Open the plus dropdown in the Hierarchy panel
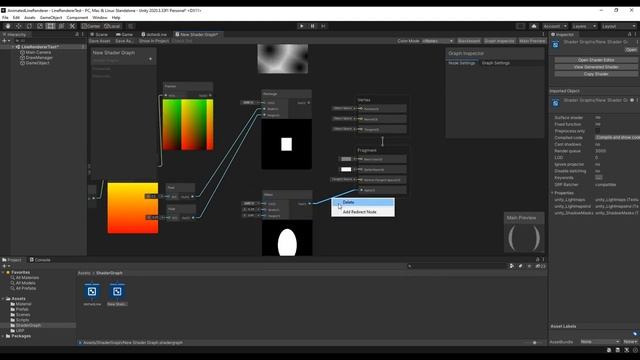 (x=6, y=41)
